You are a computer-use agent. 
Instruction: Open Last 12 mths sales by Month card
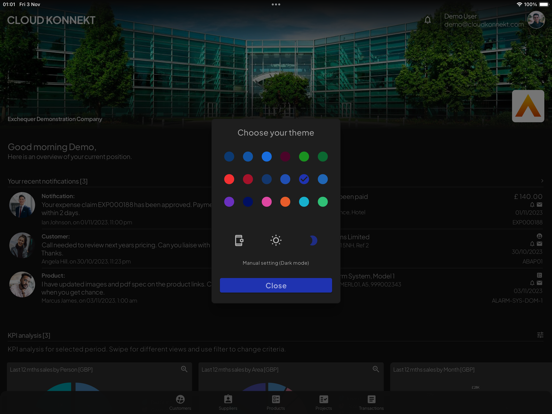click(471, 377)
